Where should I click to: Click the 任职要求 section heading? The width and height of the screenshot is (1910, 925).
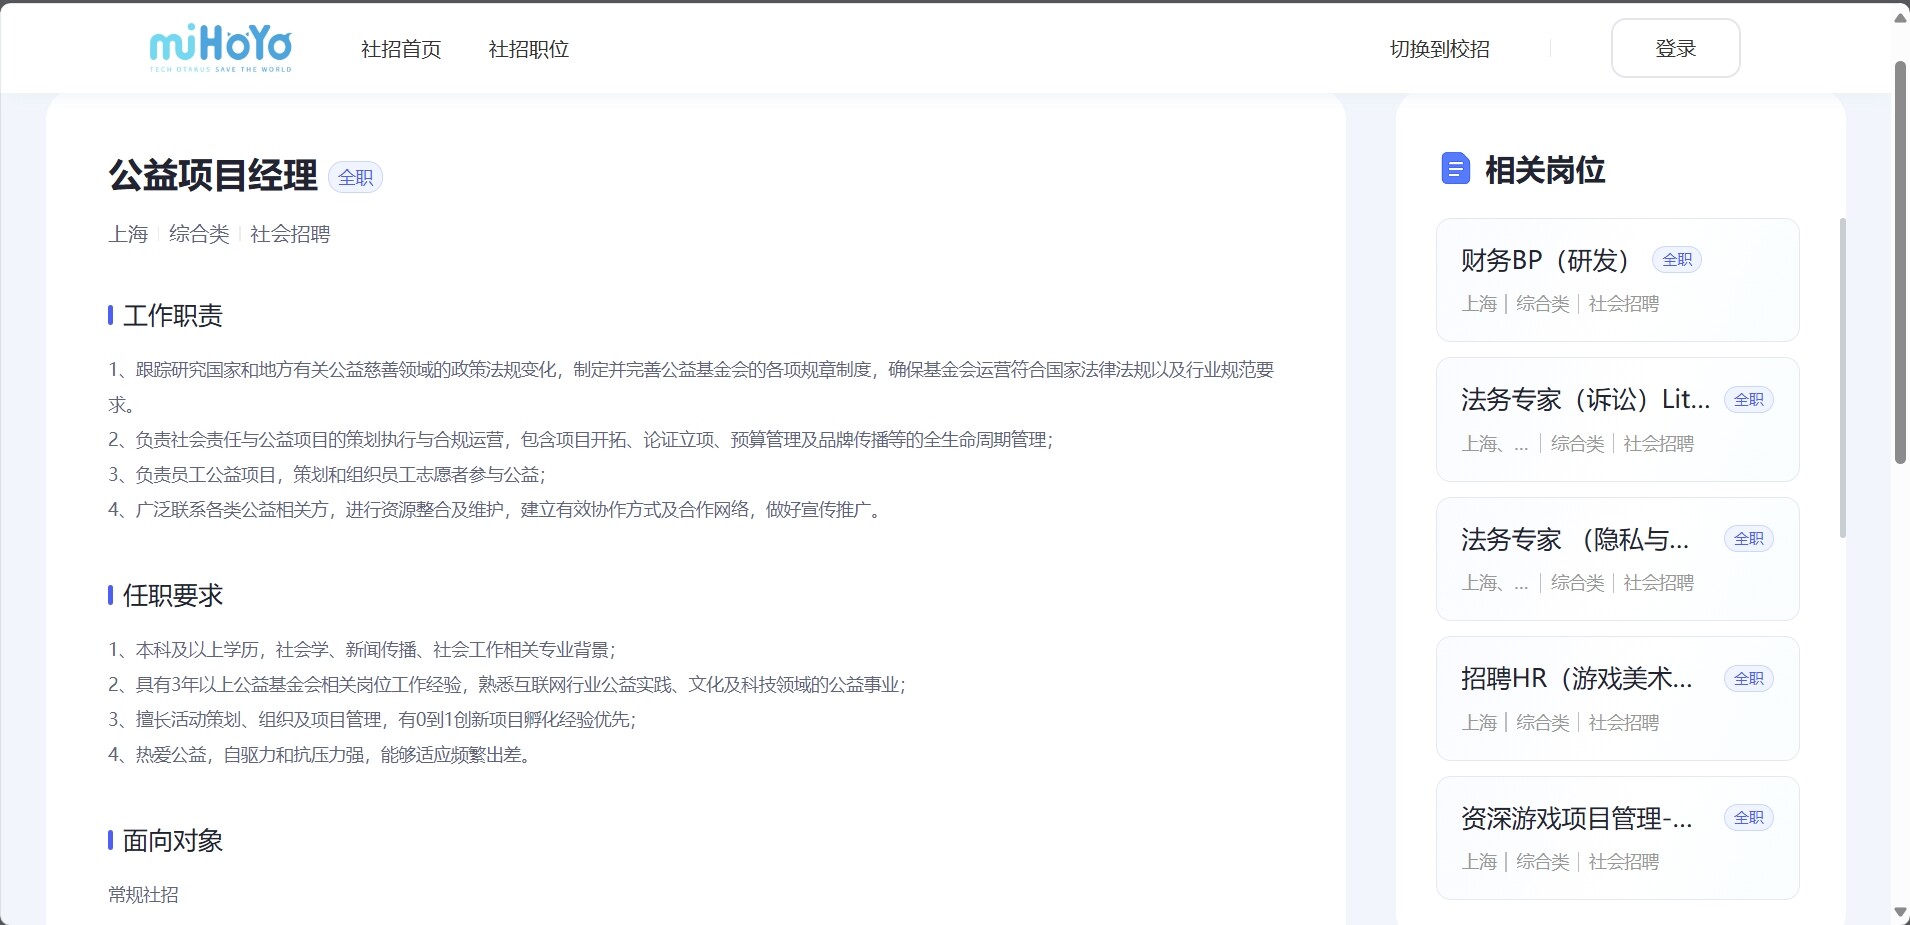172,596
